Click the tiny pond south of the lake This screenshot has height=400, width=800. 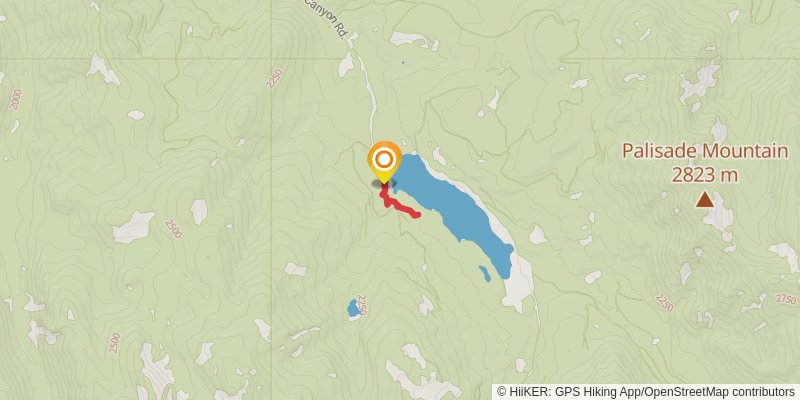pyautogui.click(x=485, y=274)
